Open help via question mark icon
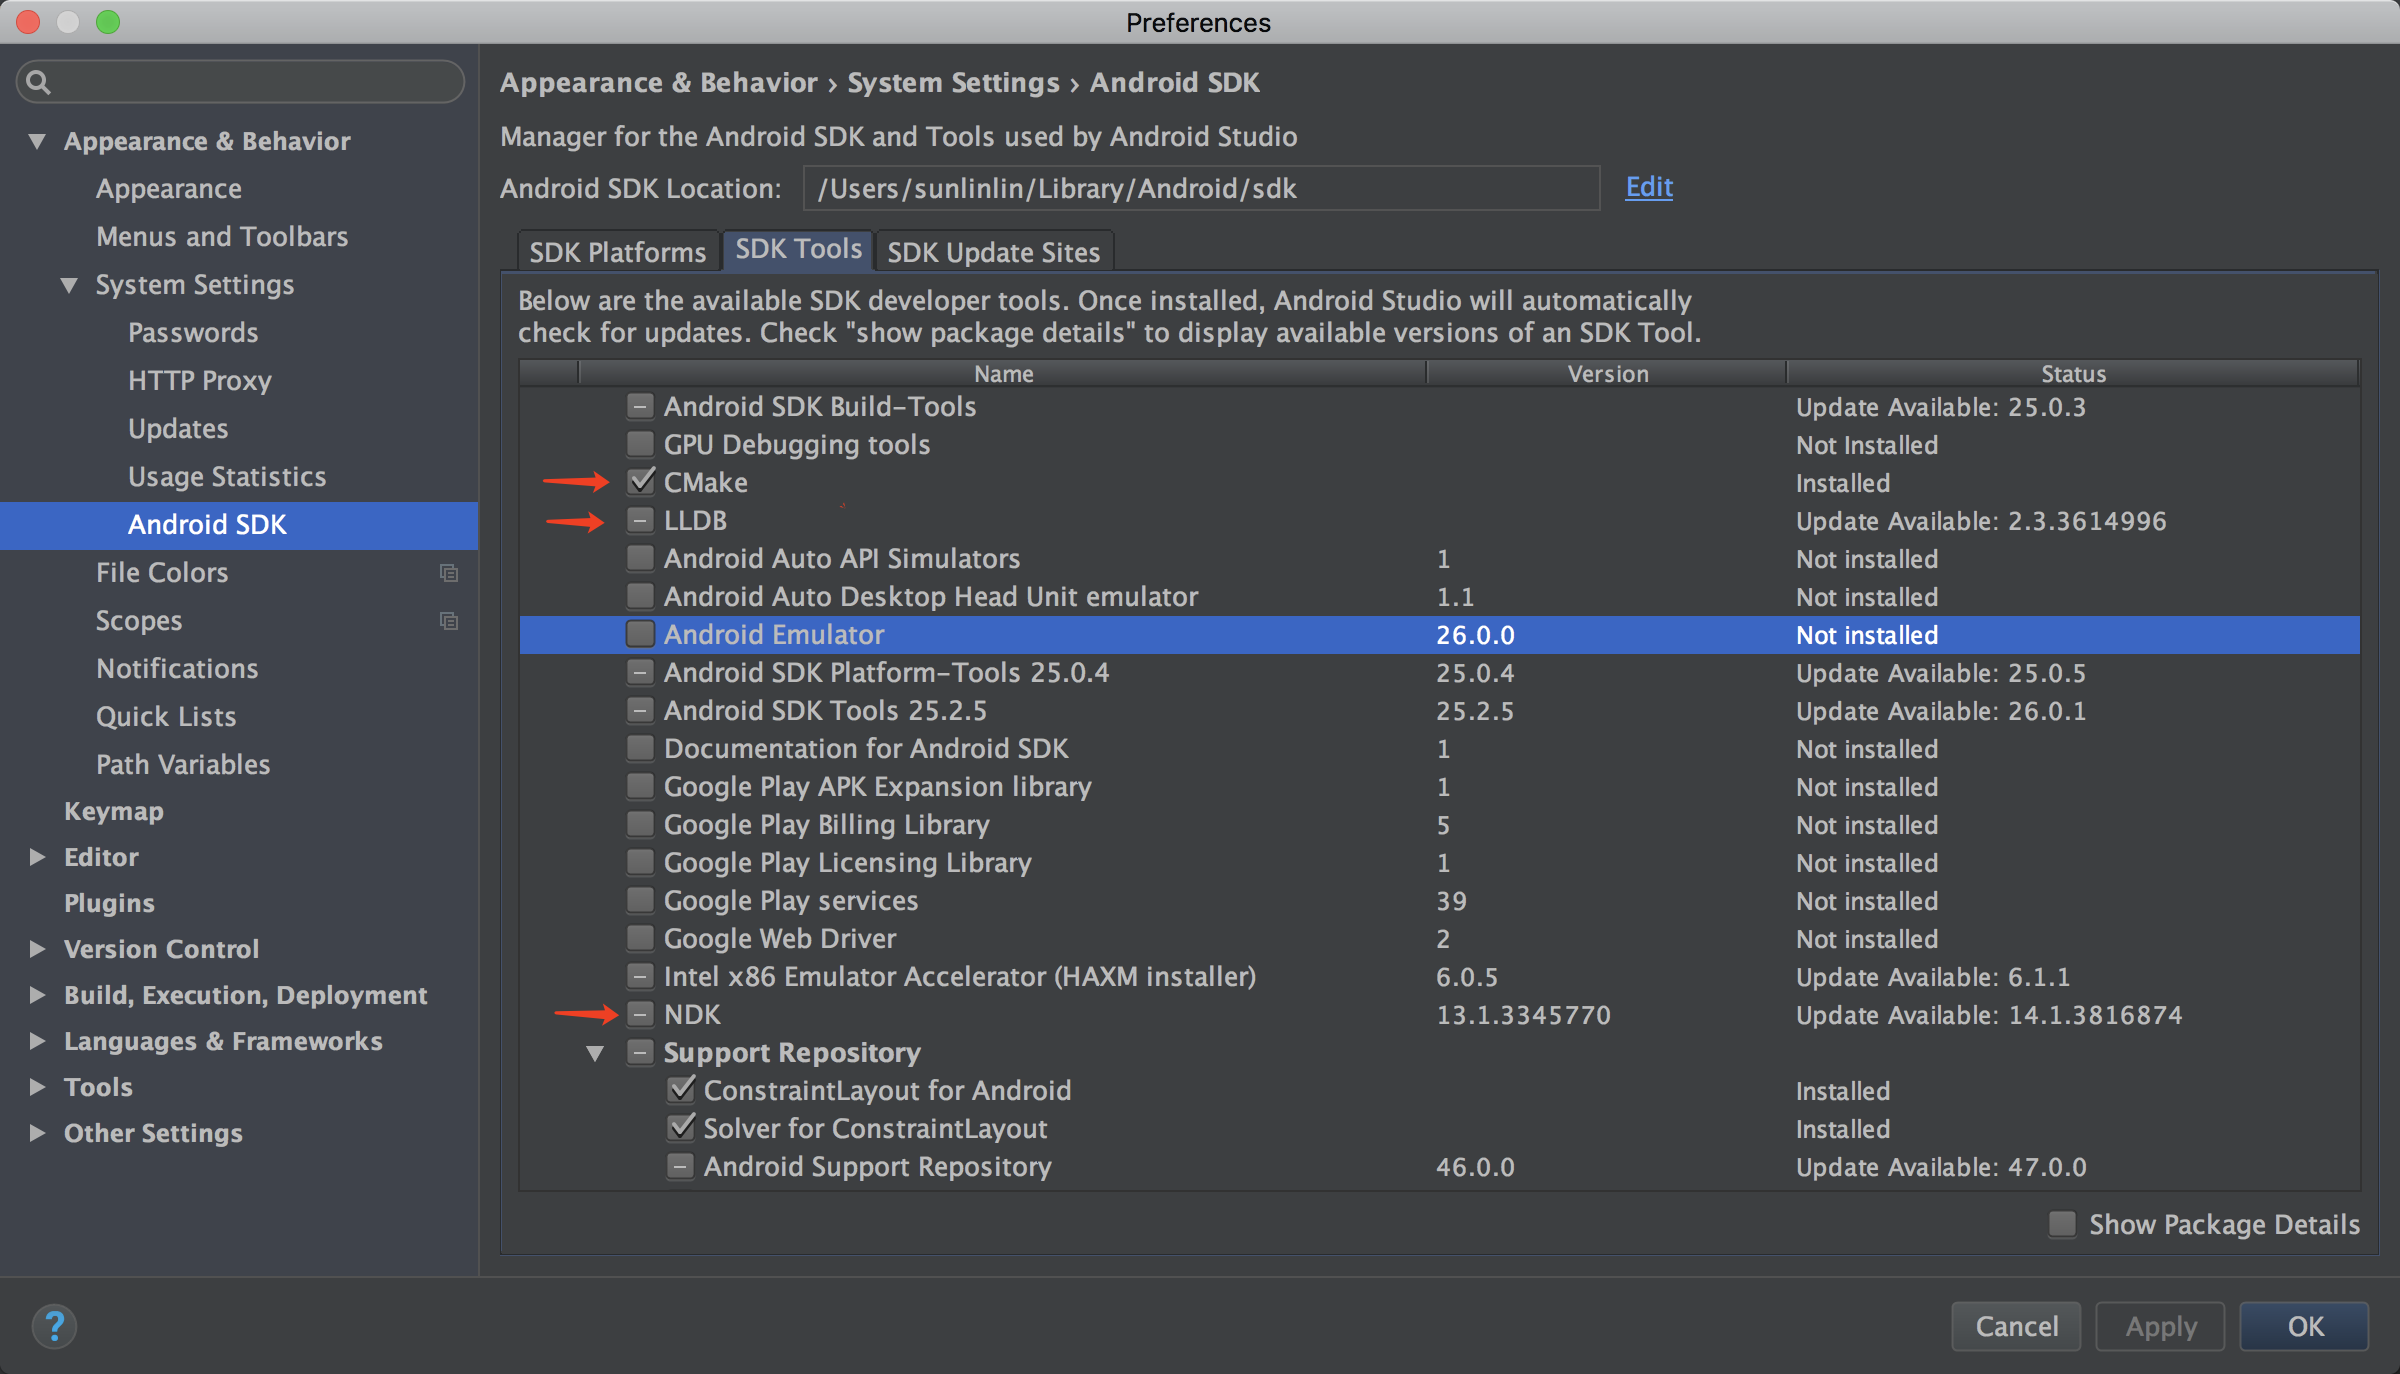This screenshot has height=1374, width=2400. (54, 1327)
